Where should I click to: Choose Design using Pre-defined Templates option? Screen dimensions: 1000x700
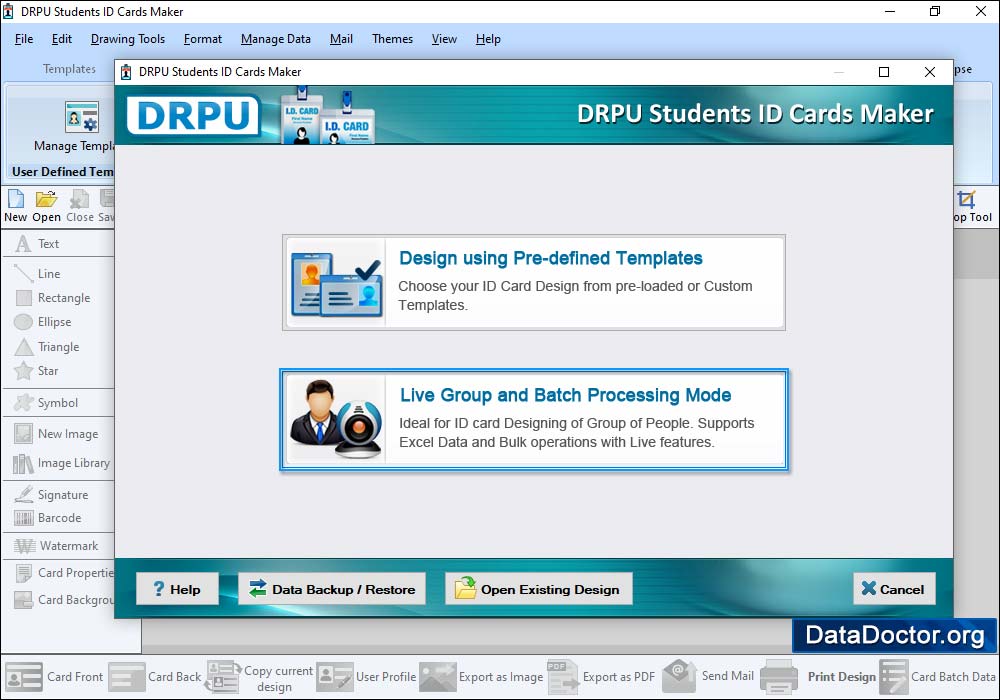pos(534,282)
